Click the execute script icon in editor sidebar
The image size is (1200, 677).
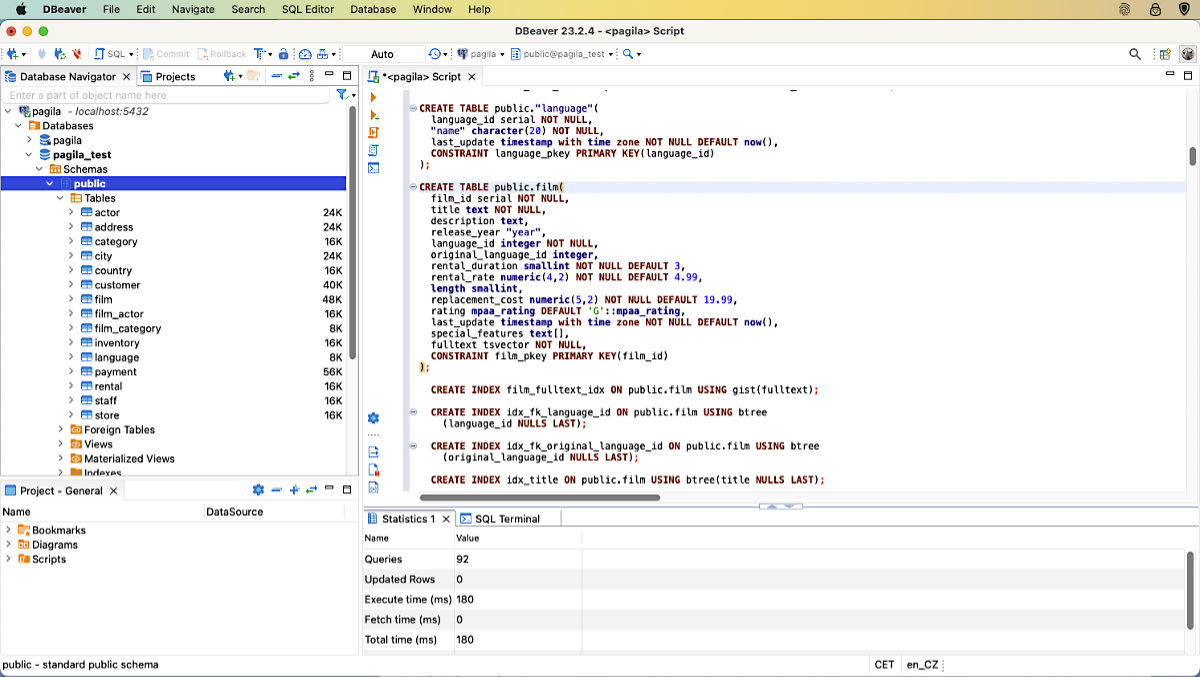pos(374,132)
